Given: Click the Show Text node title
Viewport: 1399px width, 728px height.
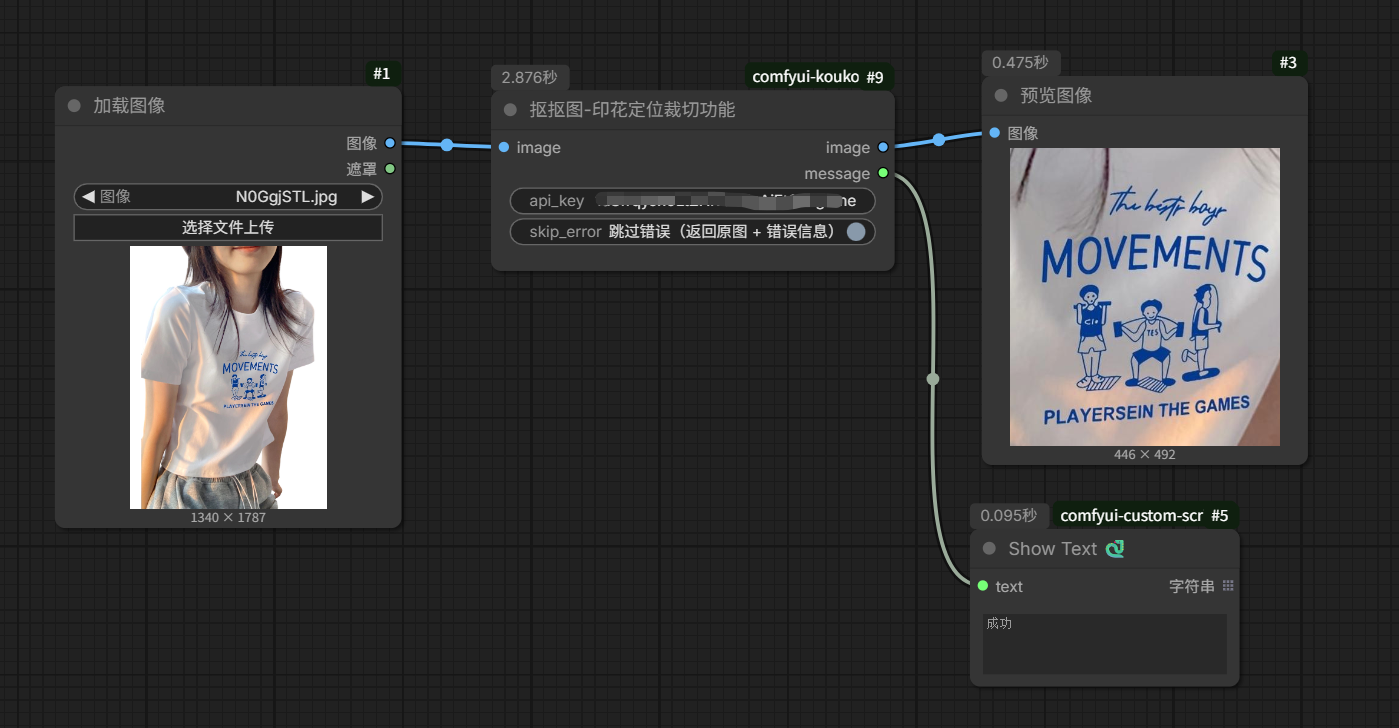Looking at the screenshot, I should tap(1053, 549).
